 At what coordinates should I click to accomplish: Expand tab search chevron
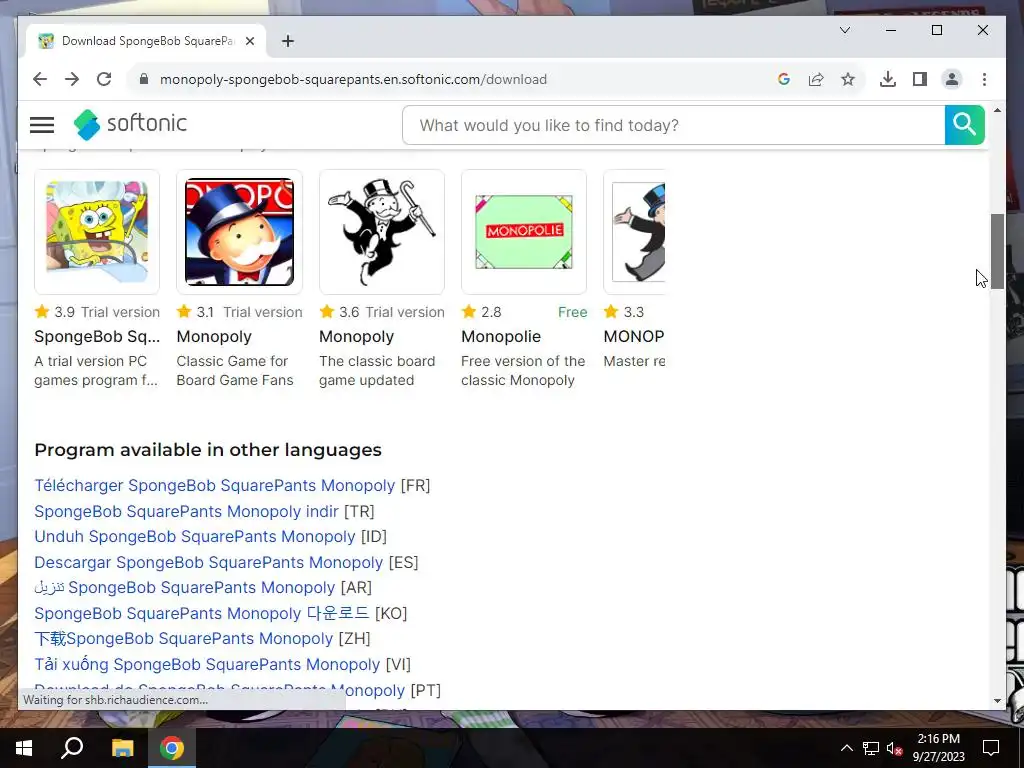(844, 30)
